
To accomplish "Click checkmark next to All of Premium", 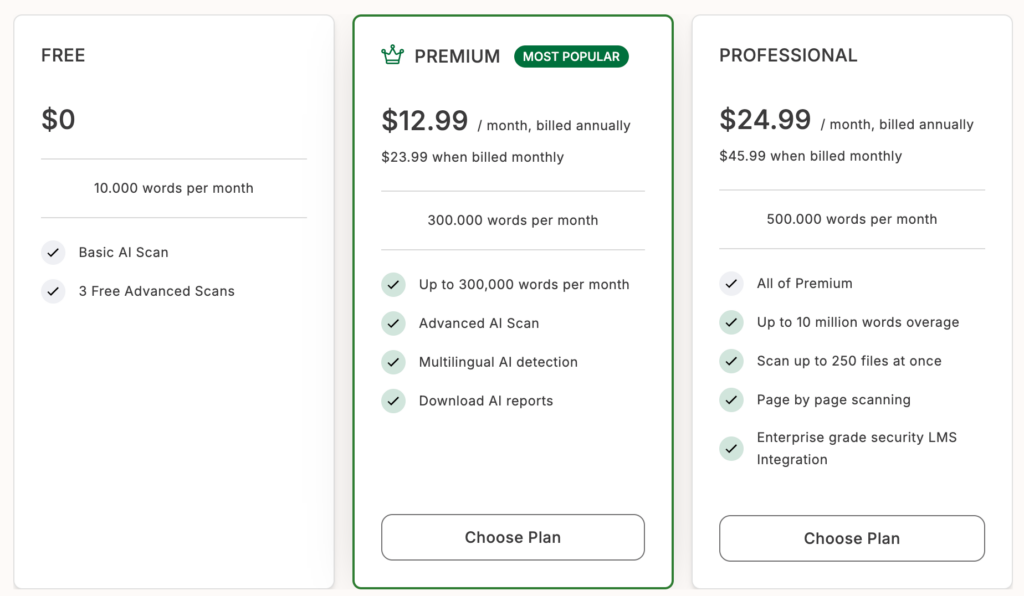I will pos(731,284).
